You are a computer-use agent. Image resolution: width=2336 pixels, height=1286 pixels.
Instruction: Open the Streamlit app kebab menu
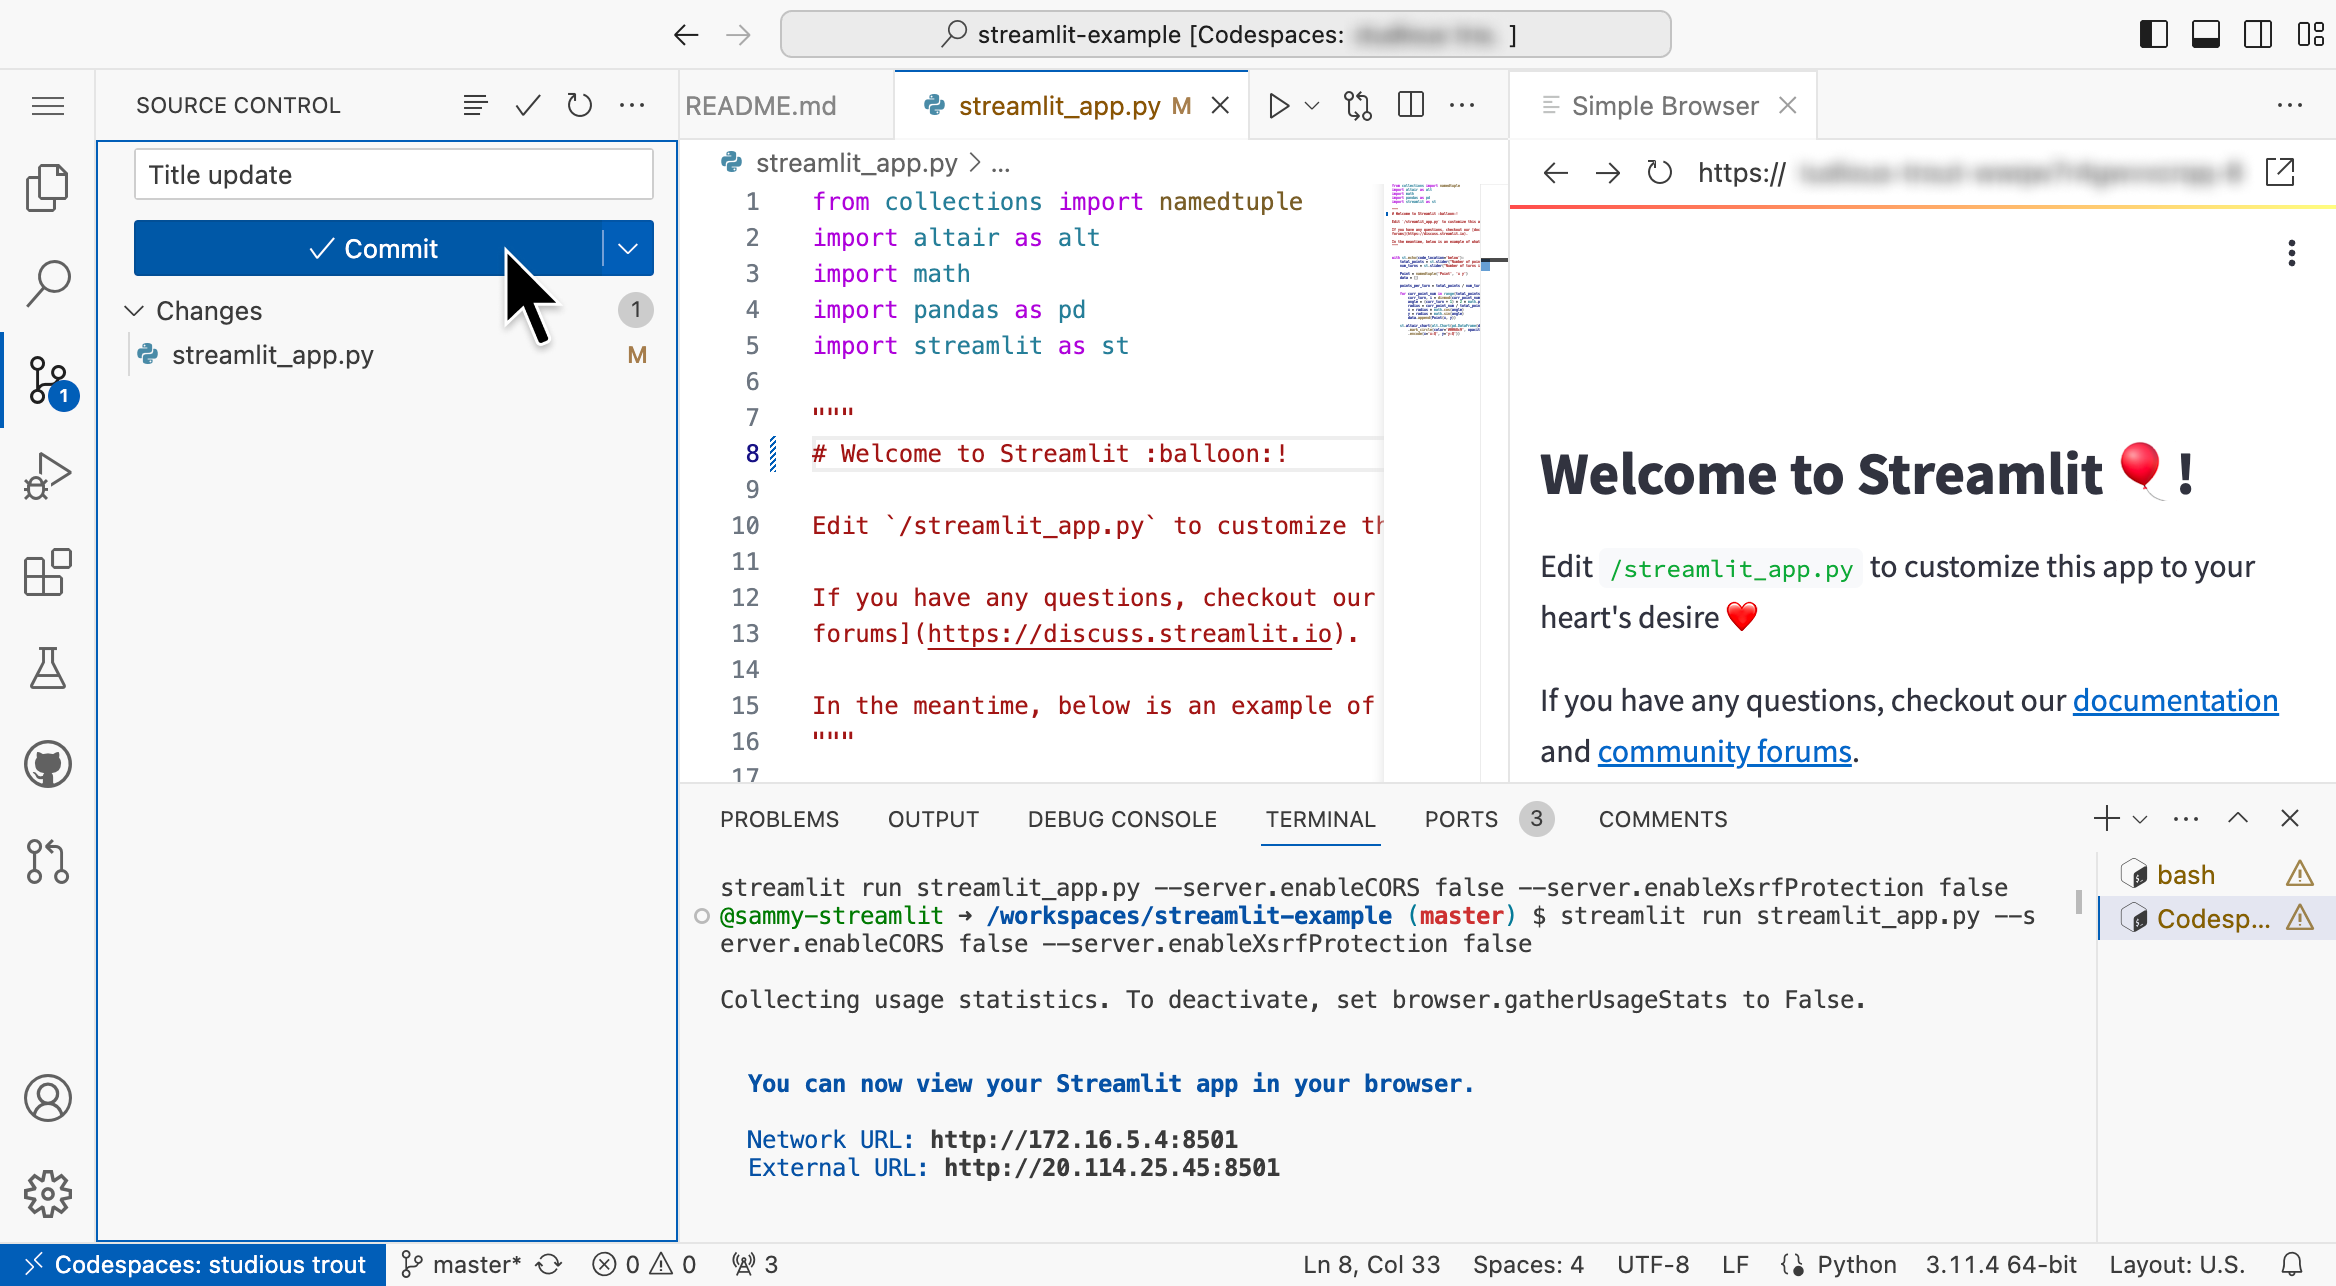pos(2291,253)
